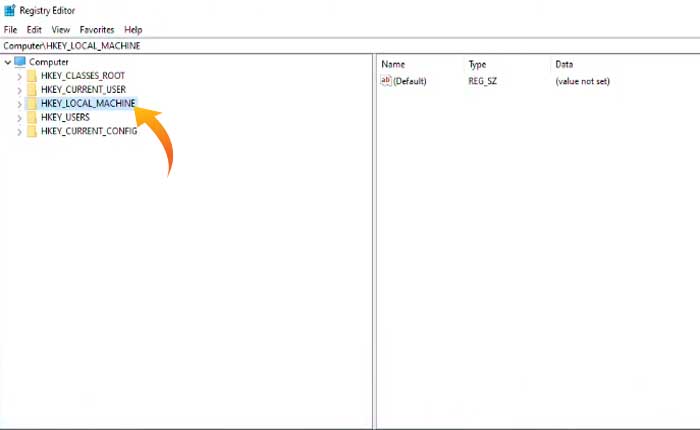Open the File menu

point(10,30)
